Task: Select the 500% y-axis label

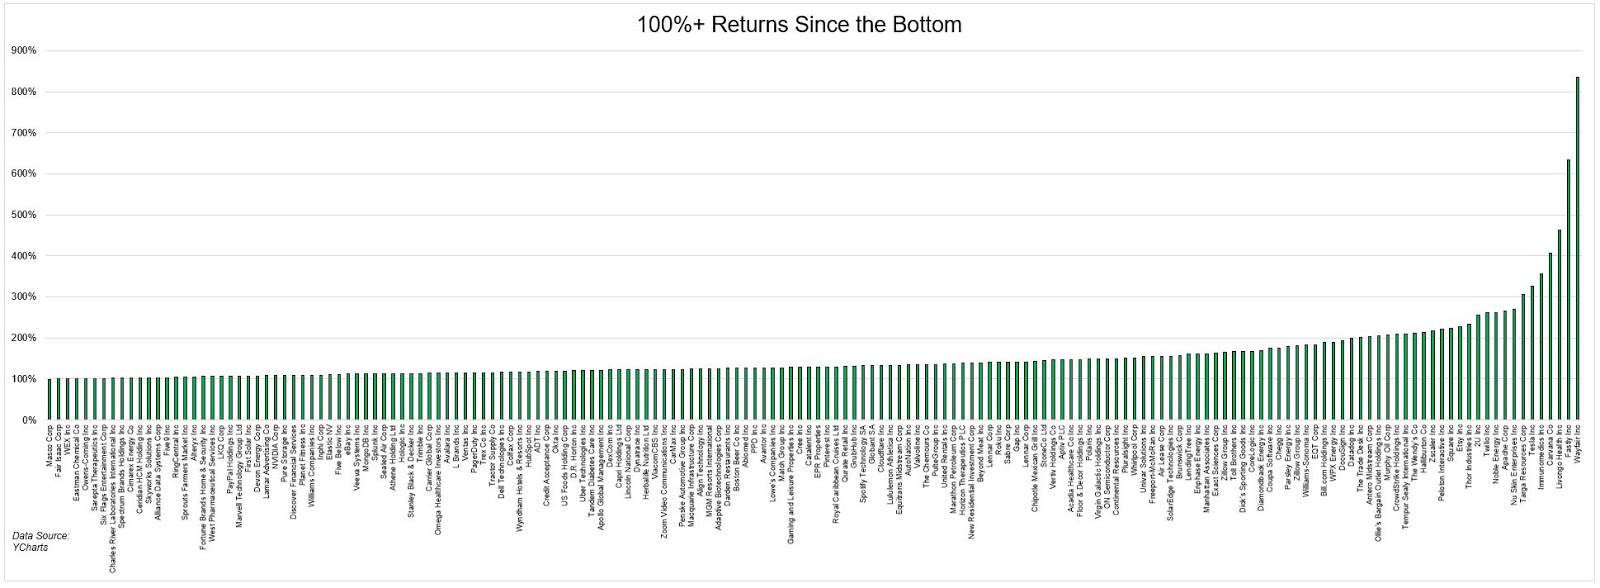Action: point(23,215)
